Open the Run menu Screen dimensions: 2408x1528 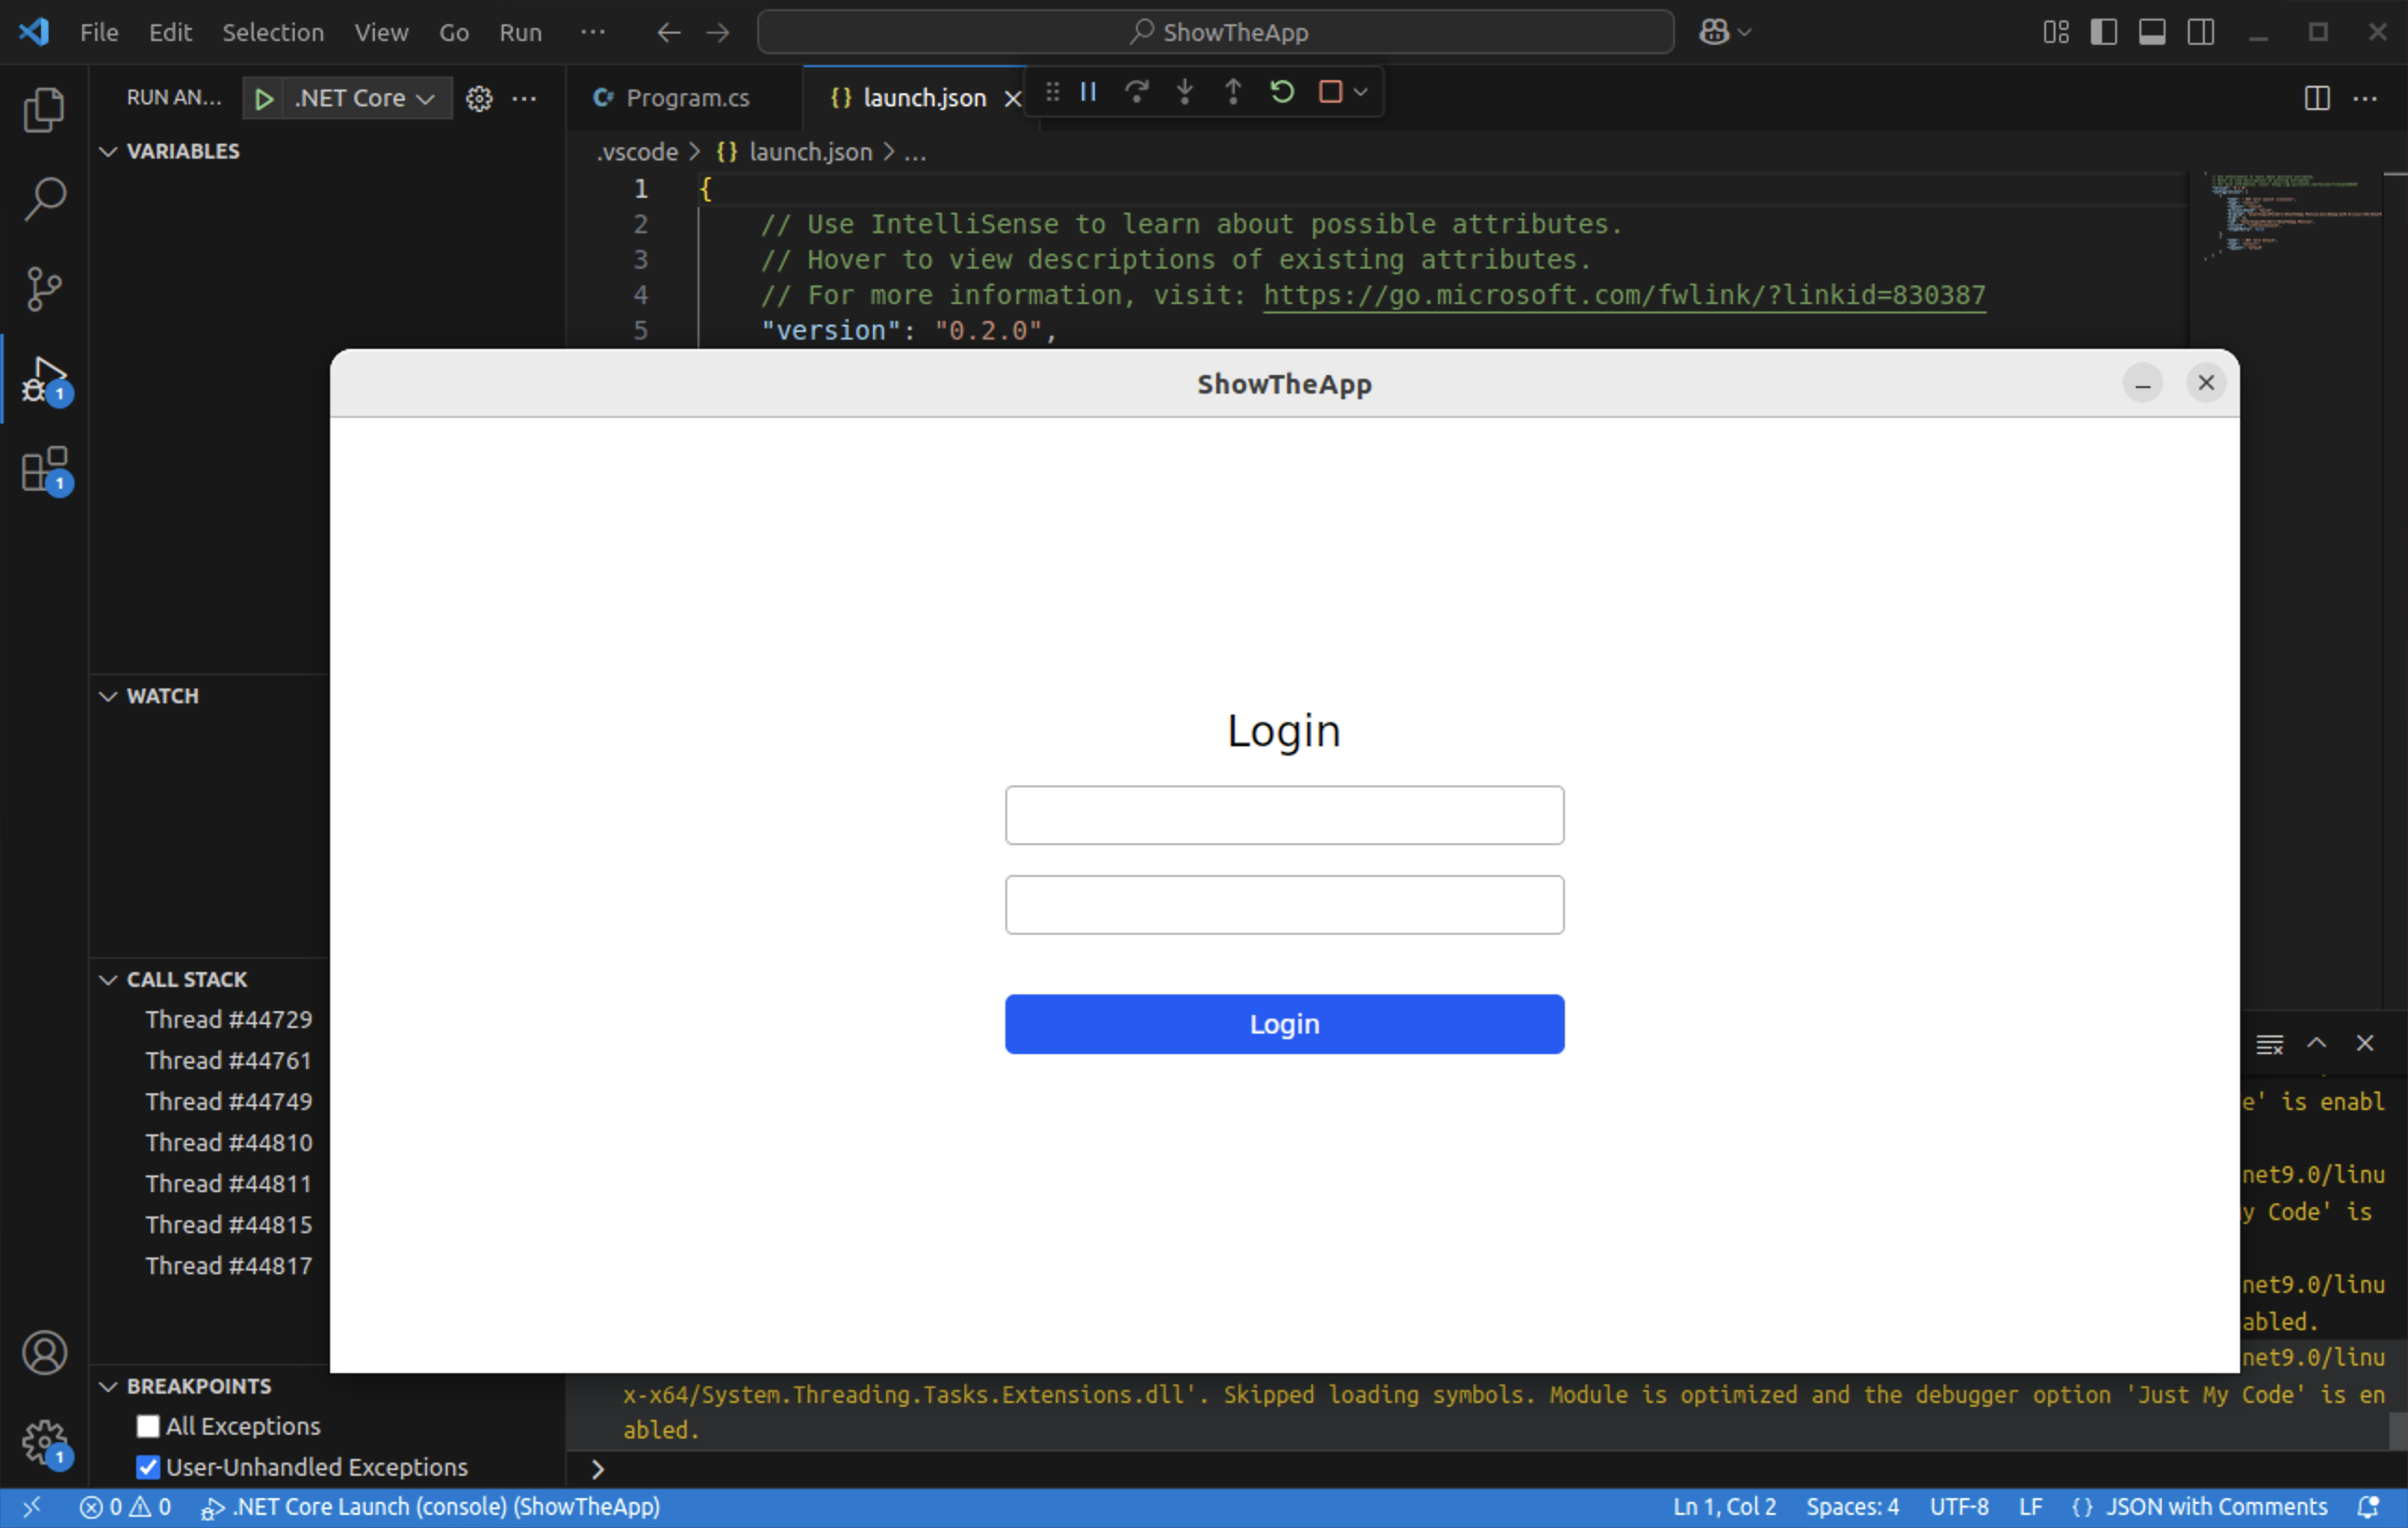pos(520,32)
